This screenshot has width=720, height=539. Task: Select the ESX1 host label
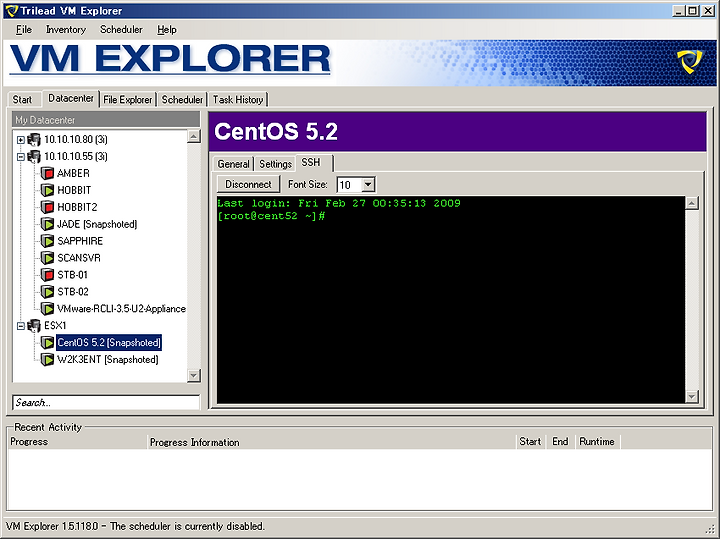[55, 326]
